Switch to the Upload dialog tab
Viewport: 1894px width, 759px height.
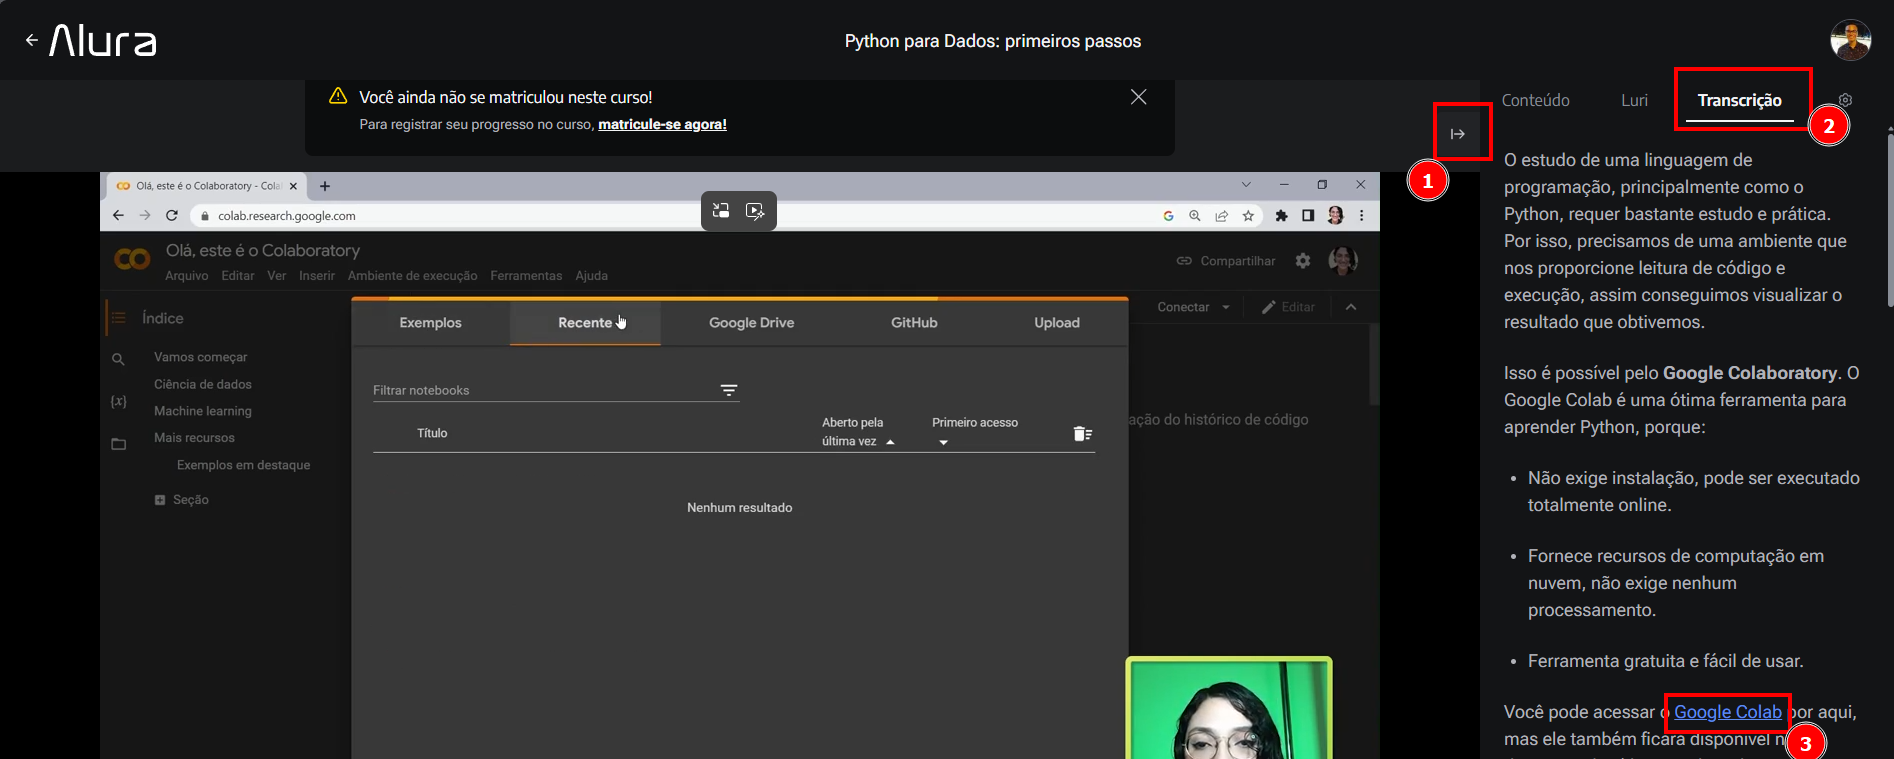(1057, 323)
